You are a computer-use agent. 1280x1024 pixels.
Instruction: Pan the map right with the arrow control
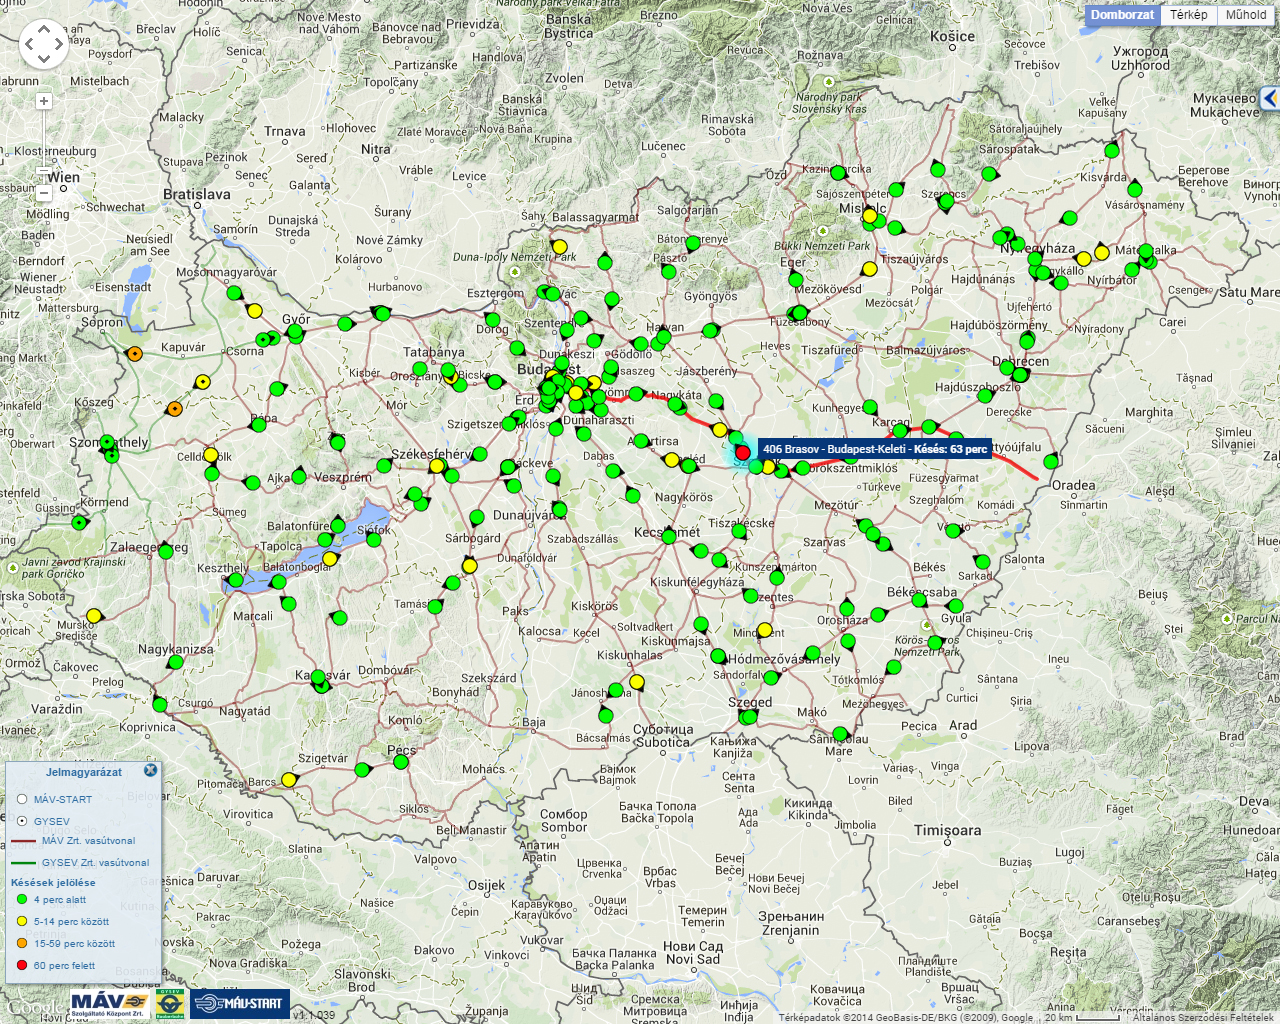(58, 44)
